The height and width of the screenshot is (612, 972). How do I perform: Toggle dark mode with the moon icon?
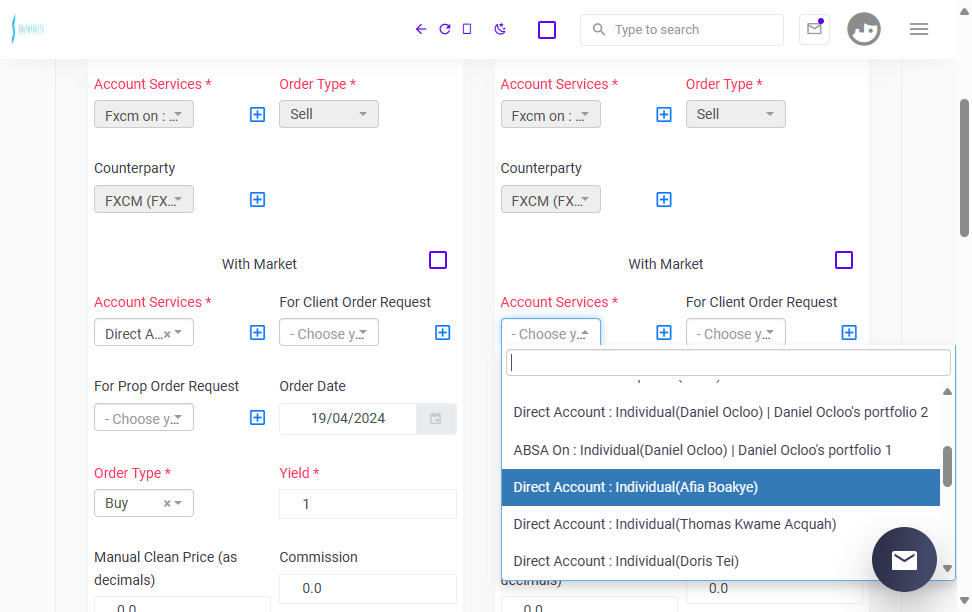500,29
